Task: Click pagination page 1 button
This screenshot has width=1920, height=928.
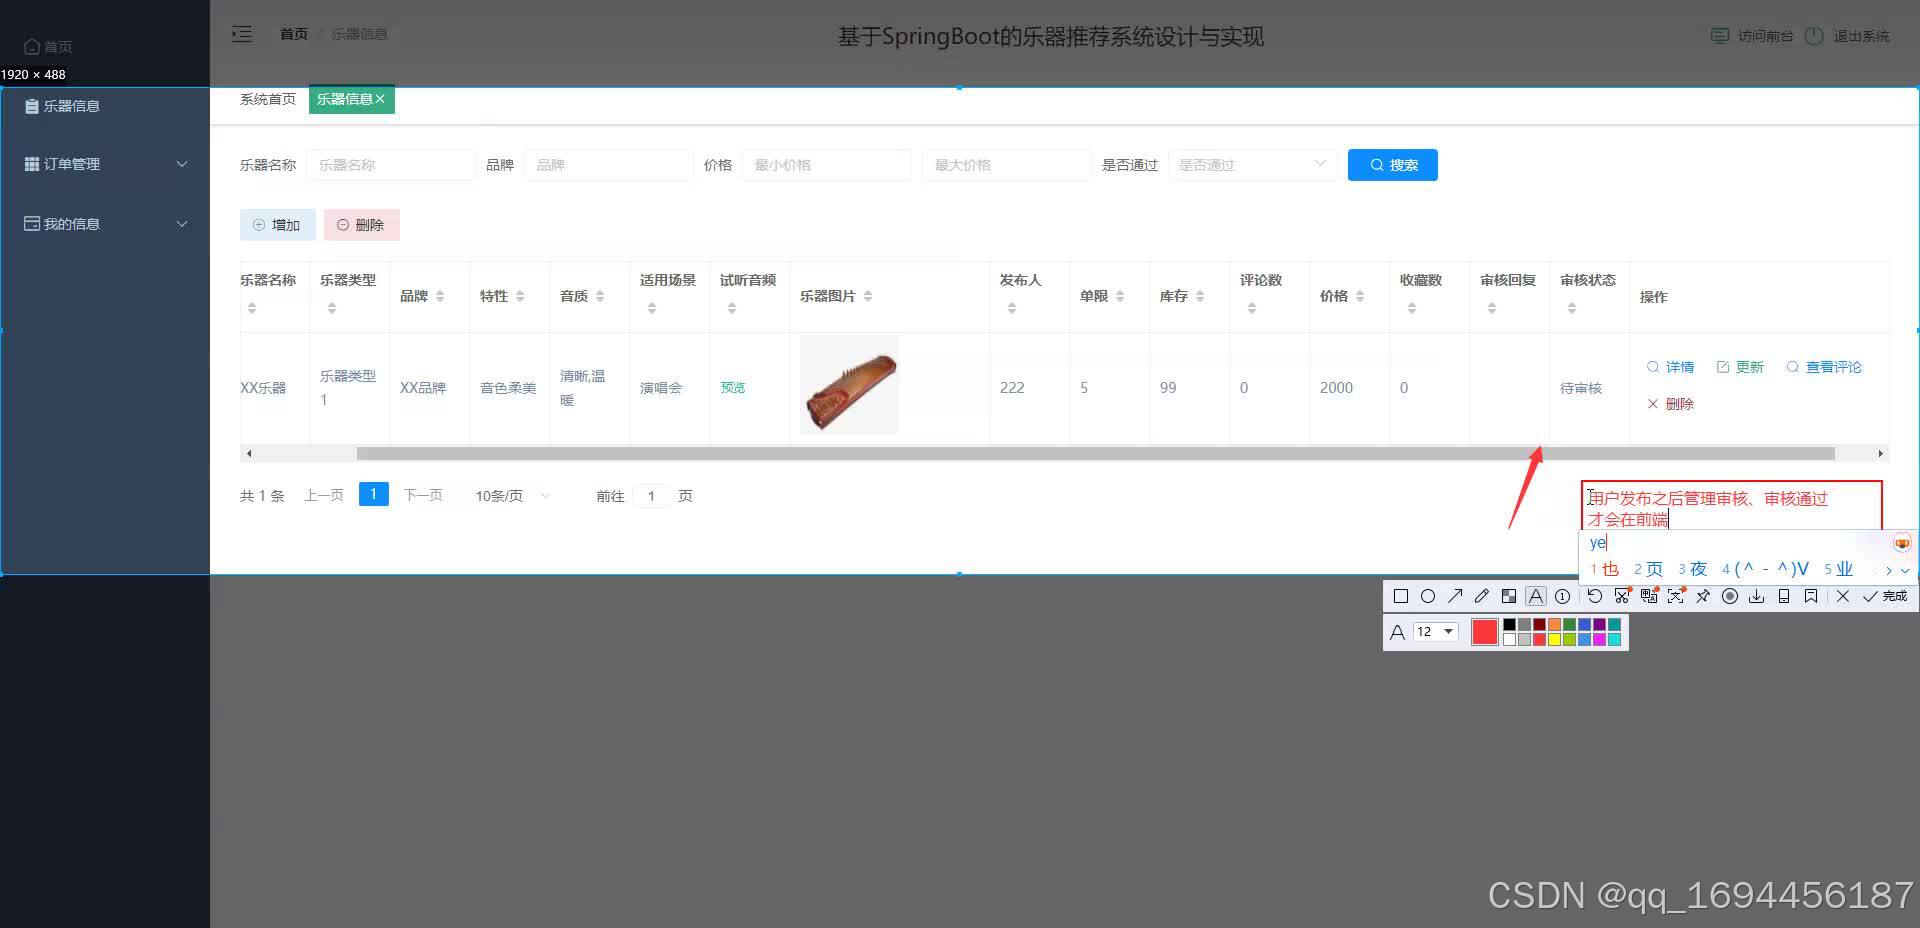Action: pos(373,494)
